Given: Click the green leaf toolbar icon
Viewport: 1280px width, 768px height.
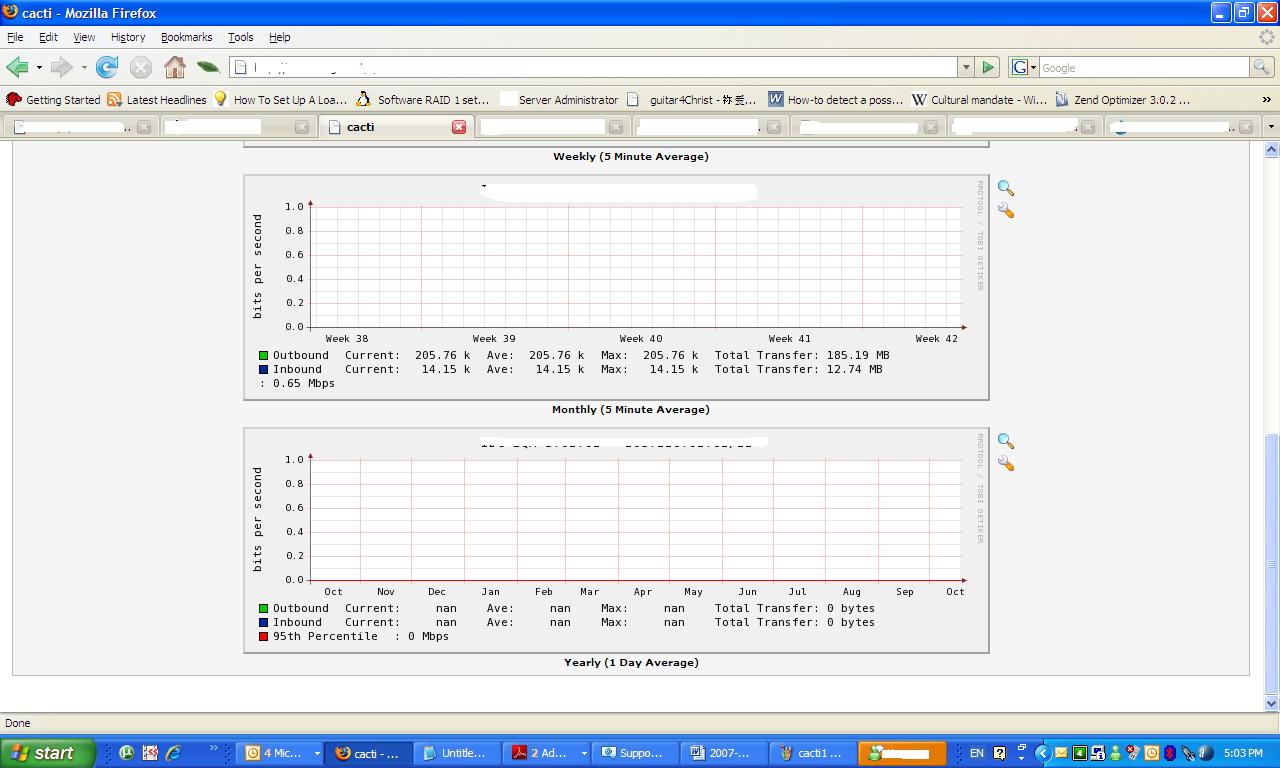Looking at the screenshot, I should (208, 67).
